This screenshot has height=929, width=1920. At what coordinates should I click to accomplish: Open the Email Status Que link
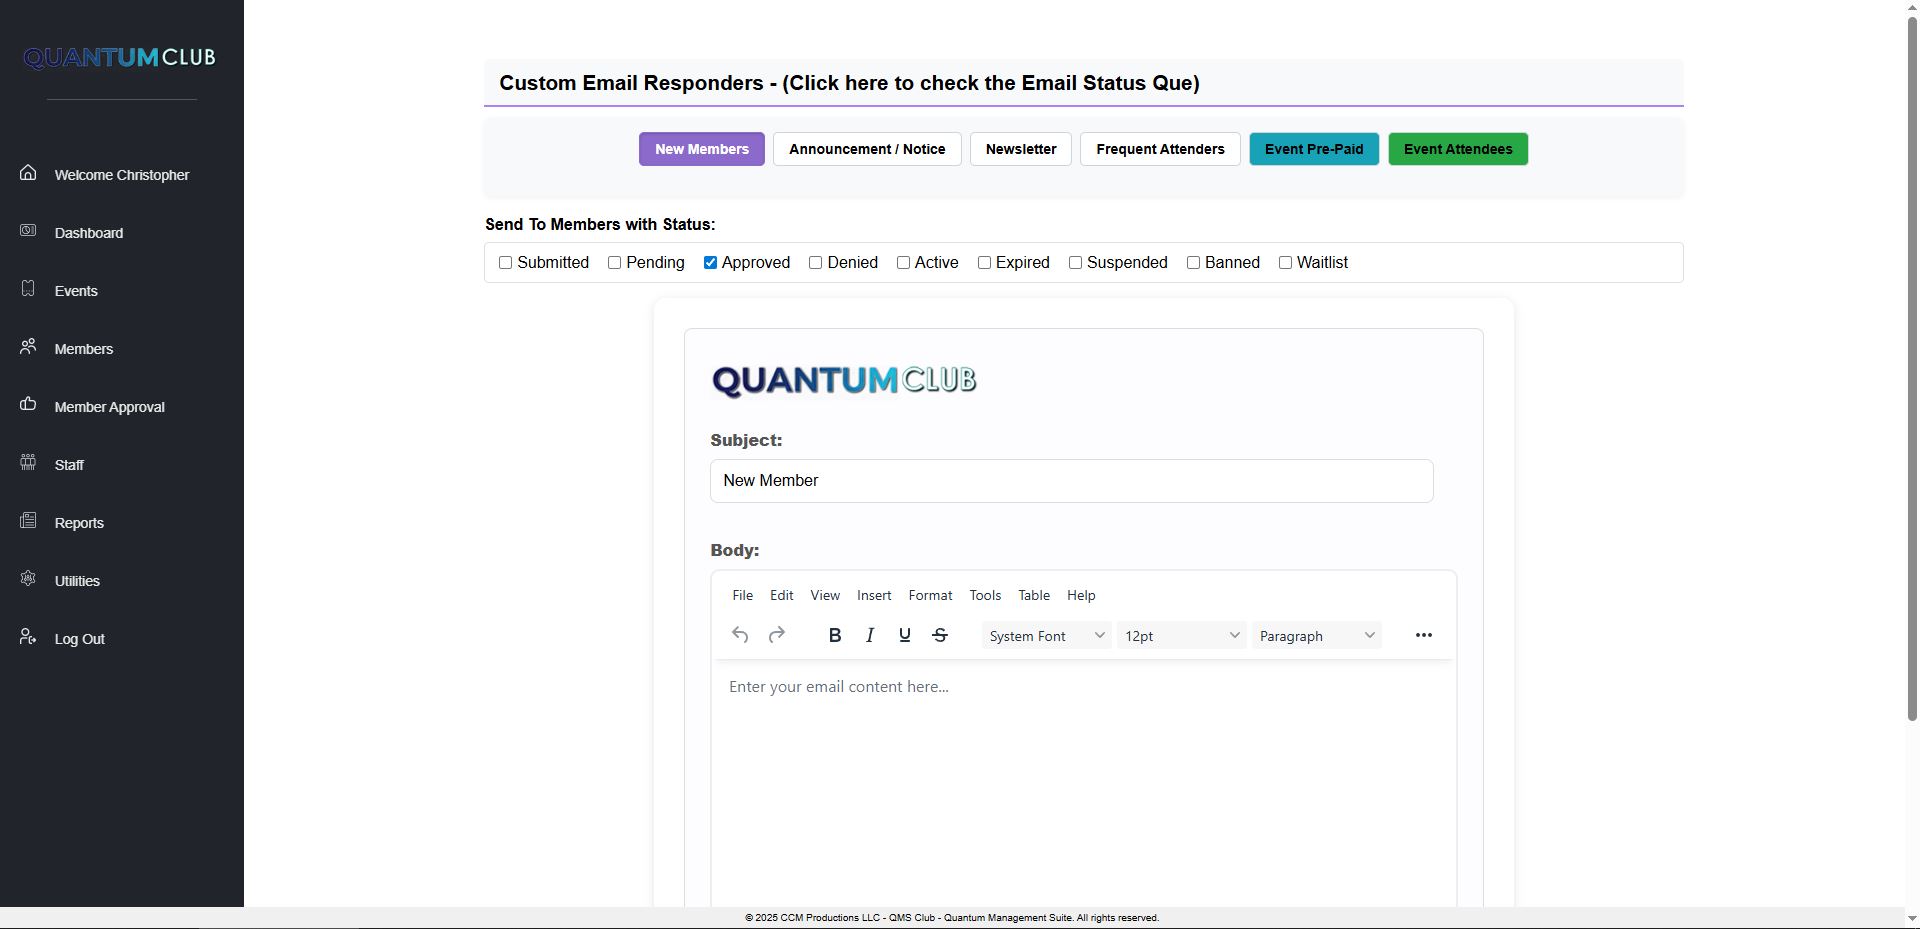(x=849, y=83)
